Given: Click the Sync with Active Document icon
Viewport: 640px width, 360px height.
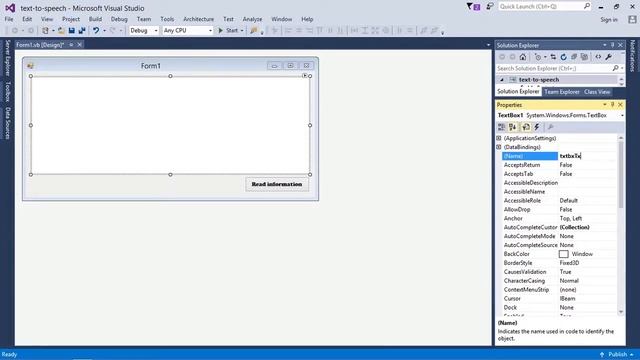Looking at the screenshot, I should 553,57.
